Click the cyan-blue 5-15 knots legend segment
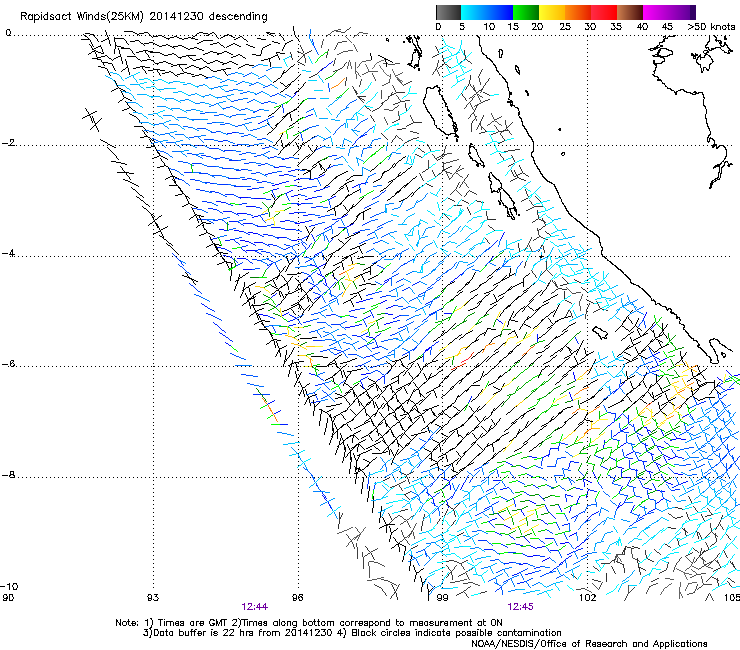Screen dimensions: 740x650 (x=487, y=12)
